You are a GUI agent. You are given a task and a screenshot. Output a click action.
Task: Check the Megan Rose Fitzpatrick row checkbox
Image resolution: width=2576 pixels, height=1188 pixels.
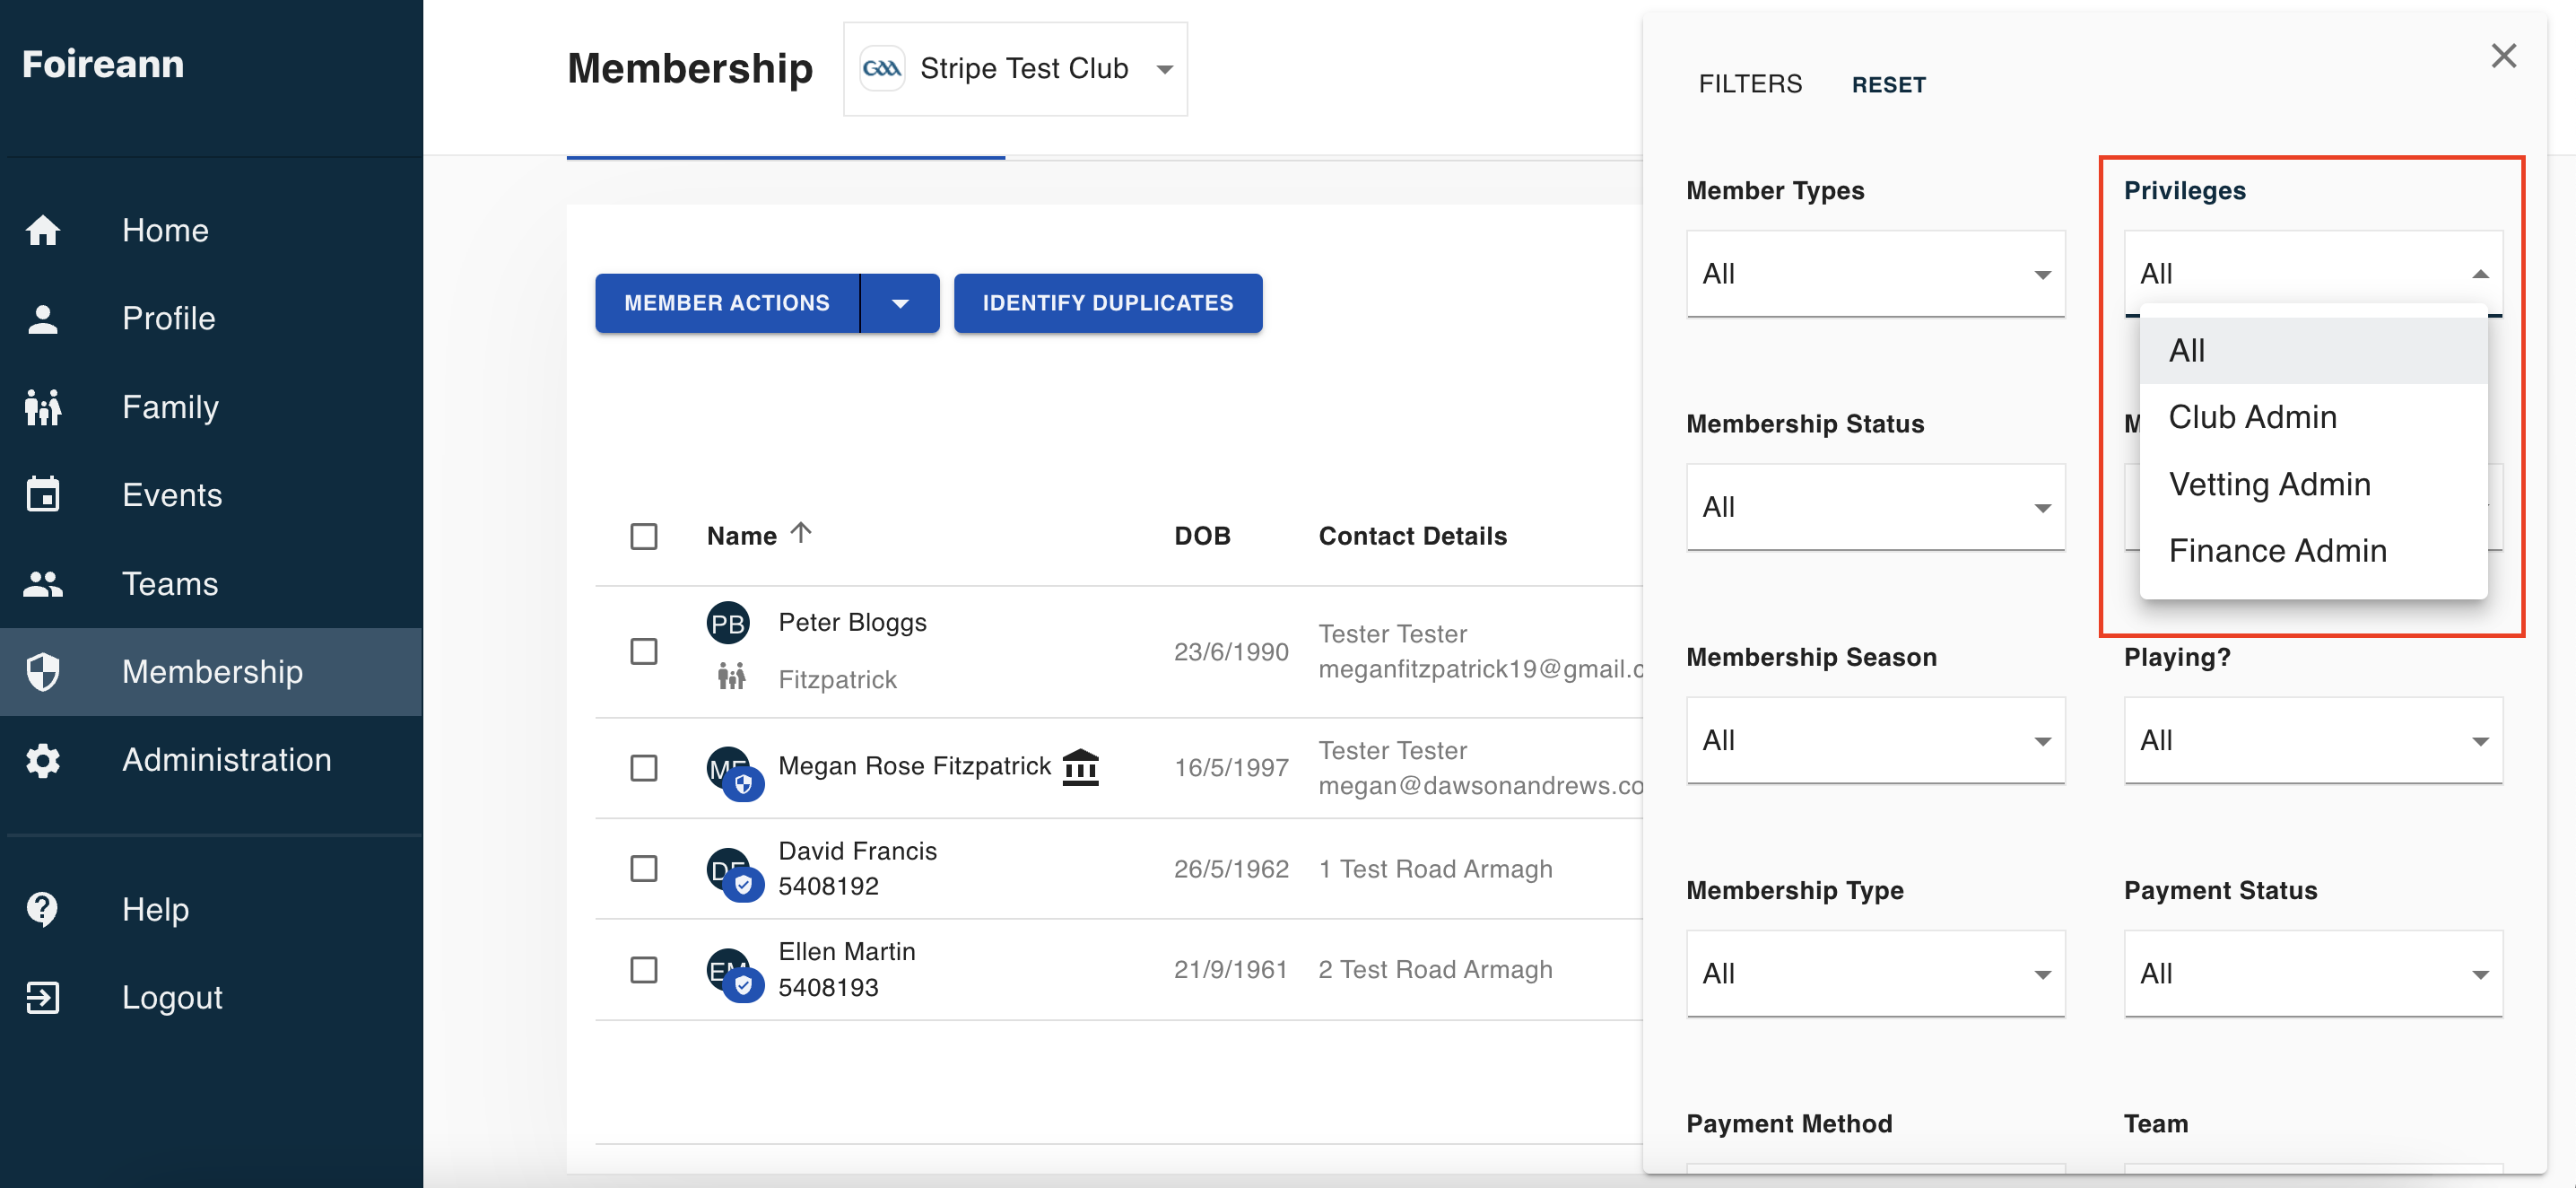pyautogui.click(x=644, y=768)
